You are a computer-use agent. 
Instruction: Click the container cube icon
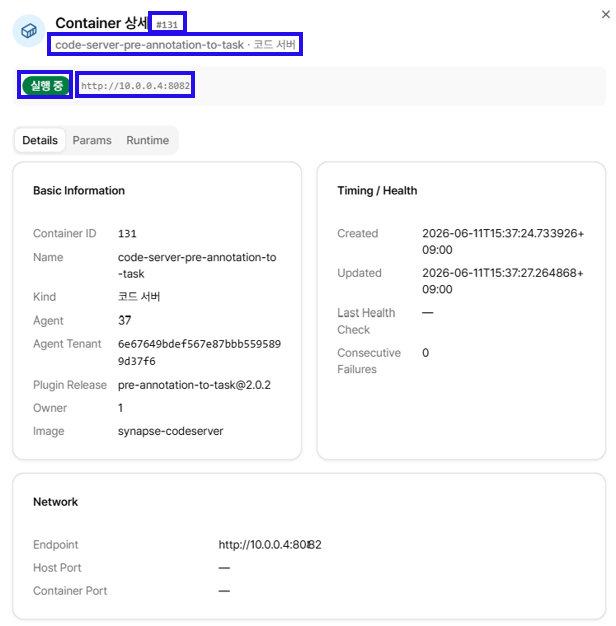tap(29, 30)
